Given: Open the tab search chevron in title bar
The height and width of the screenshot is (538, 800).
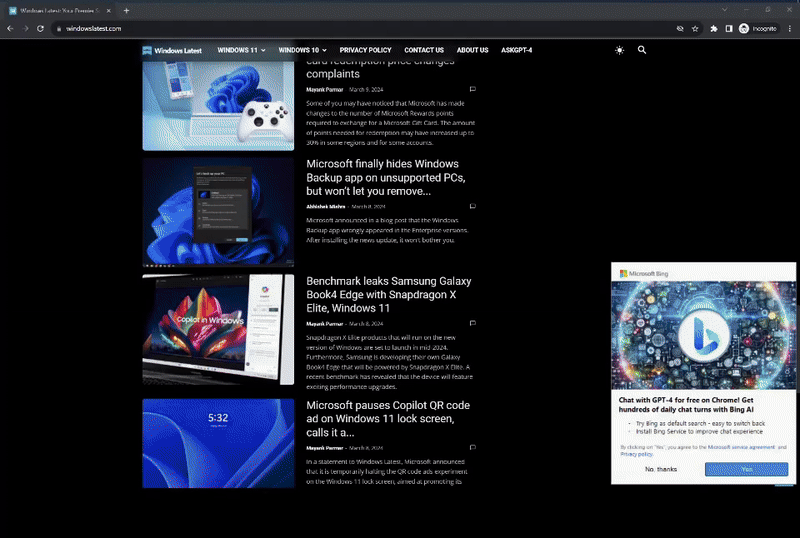Looking at the screenshot, I should (724, 10).
